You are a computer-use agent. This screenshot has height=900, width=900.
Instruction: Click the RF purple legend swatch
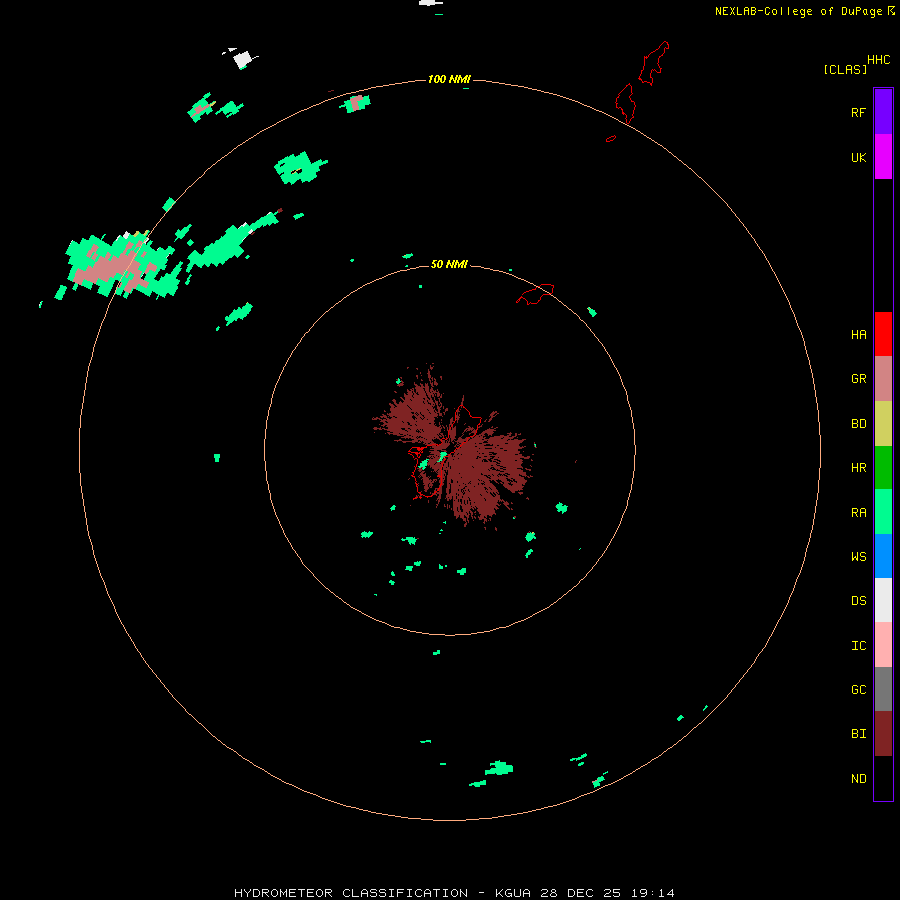[x=883, y=112]
